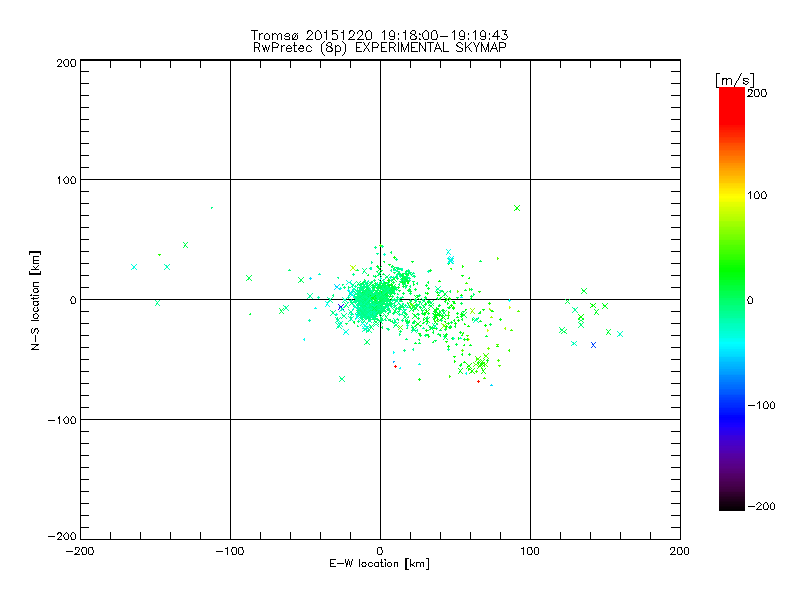The width and height of the screenshot is (800, 600).
Task: Click the rainbow velocity colorbar
Action: coord(732,298)
